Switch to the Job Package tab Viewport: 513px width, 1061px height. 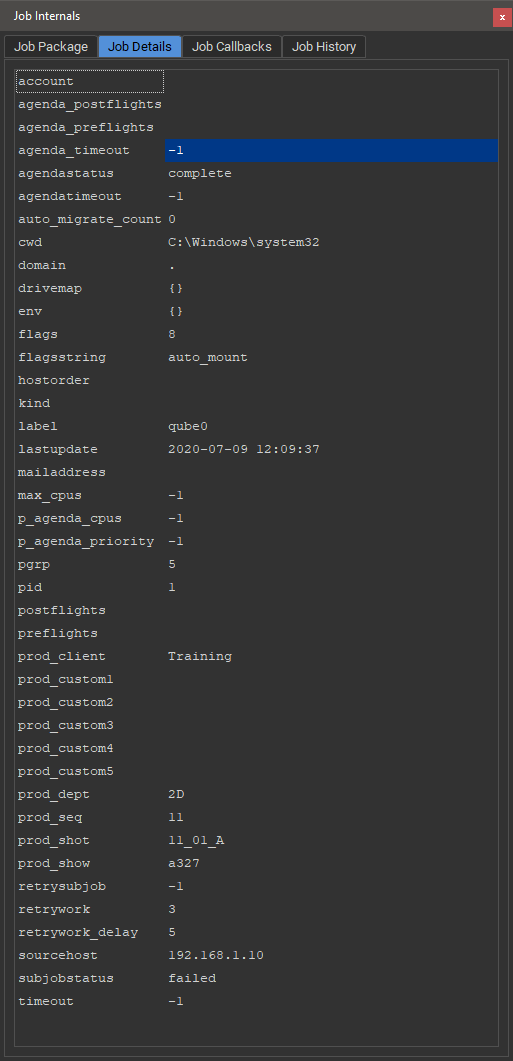[x=51, y=47]
